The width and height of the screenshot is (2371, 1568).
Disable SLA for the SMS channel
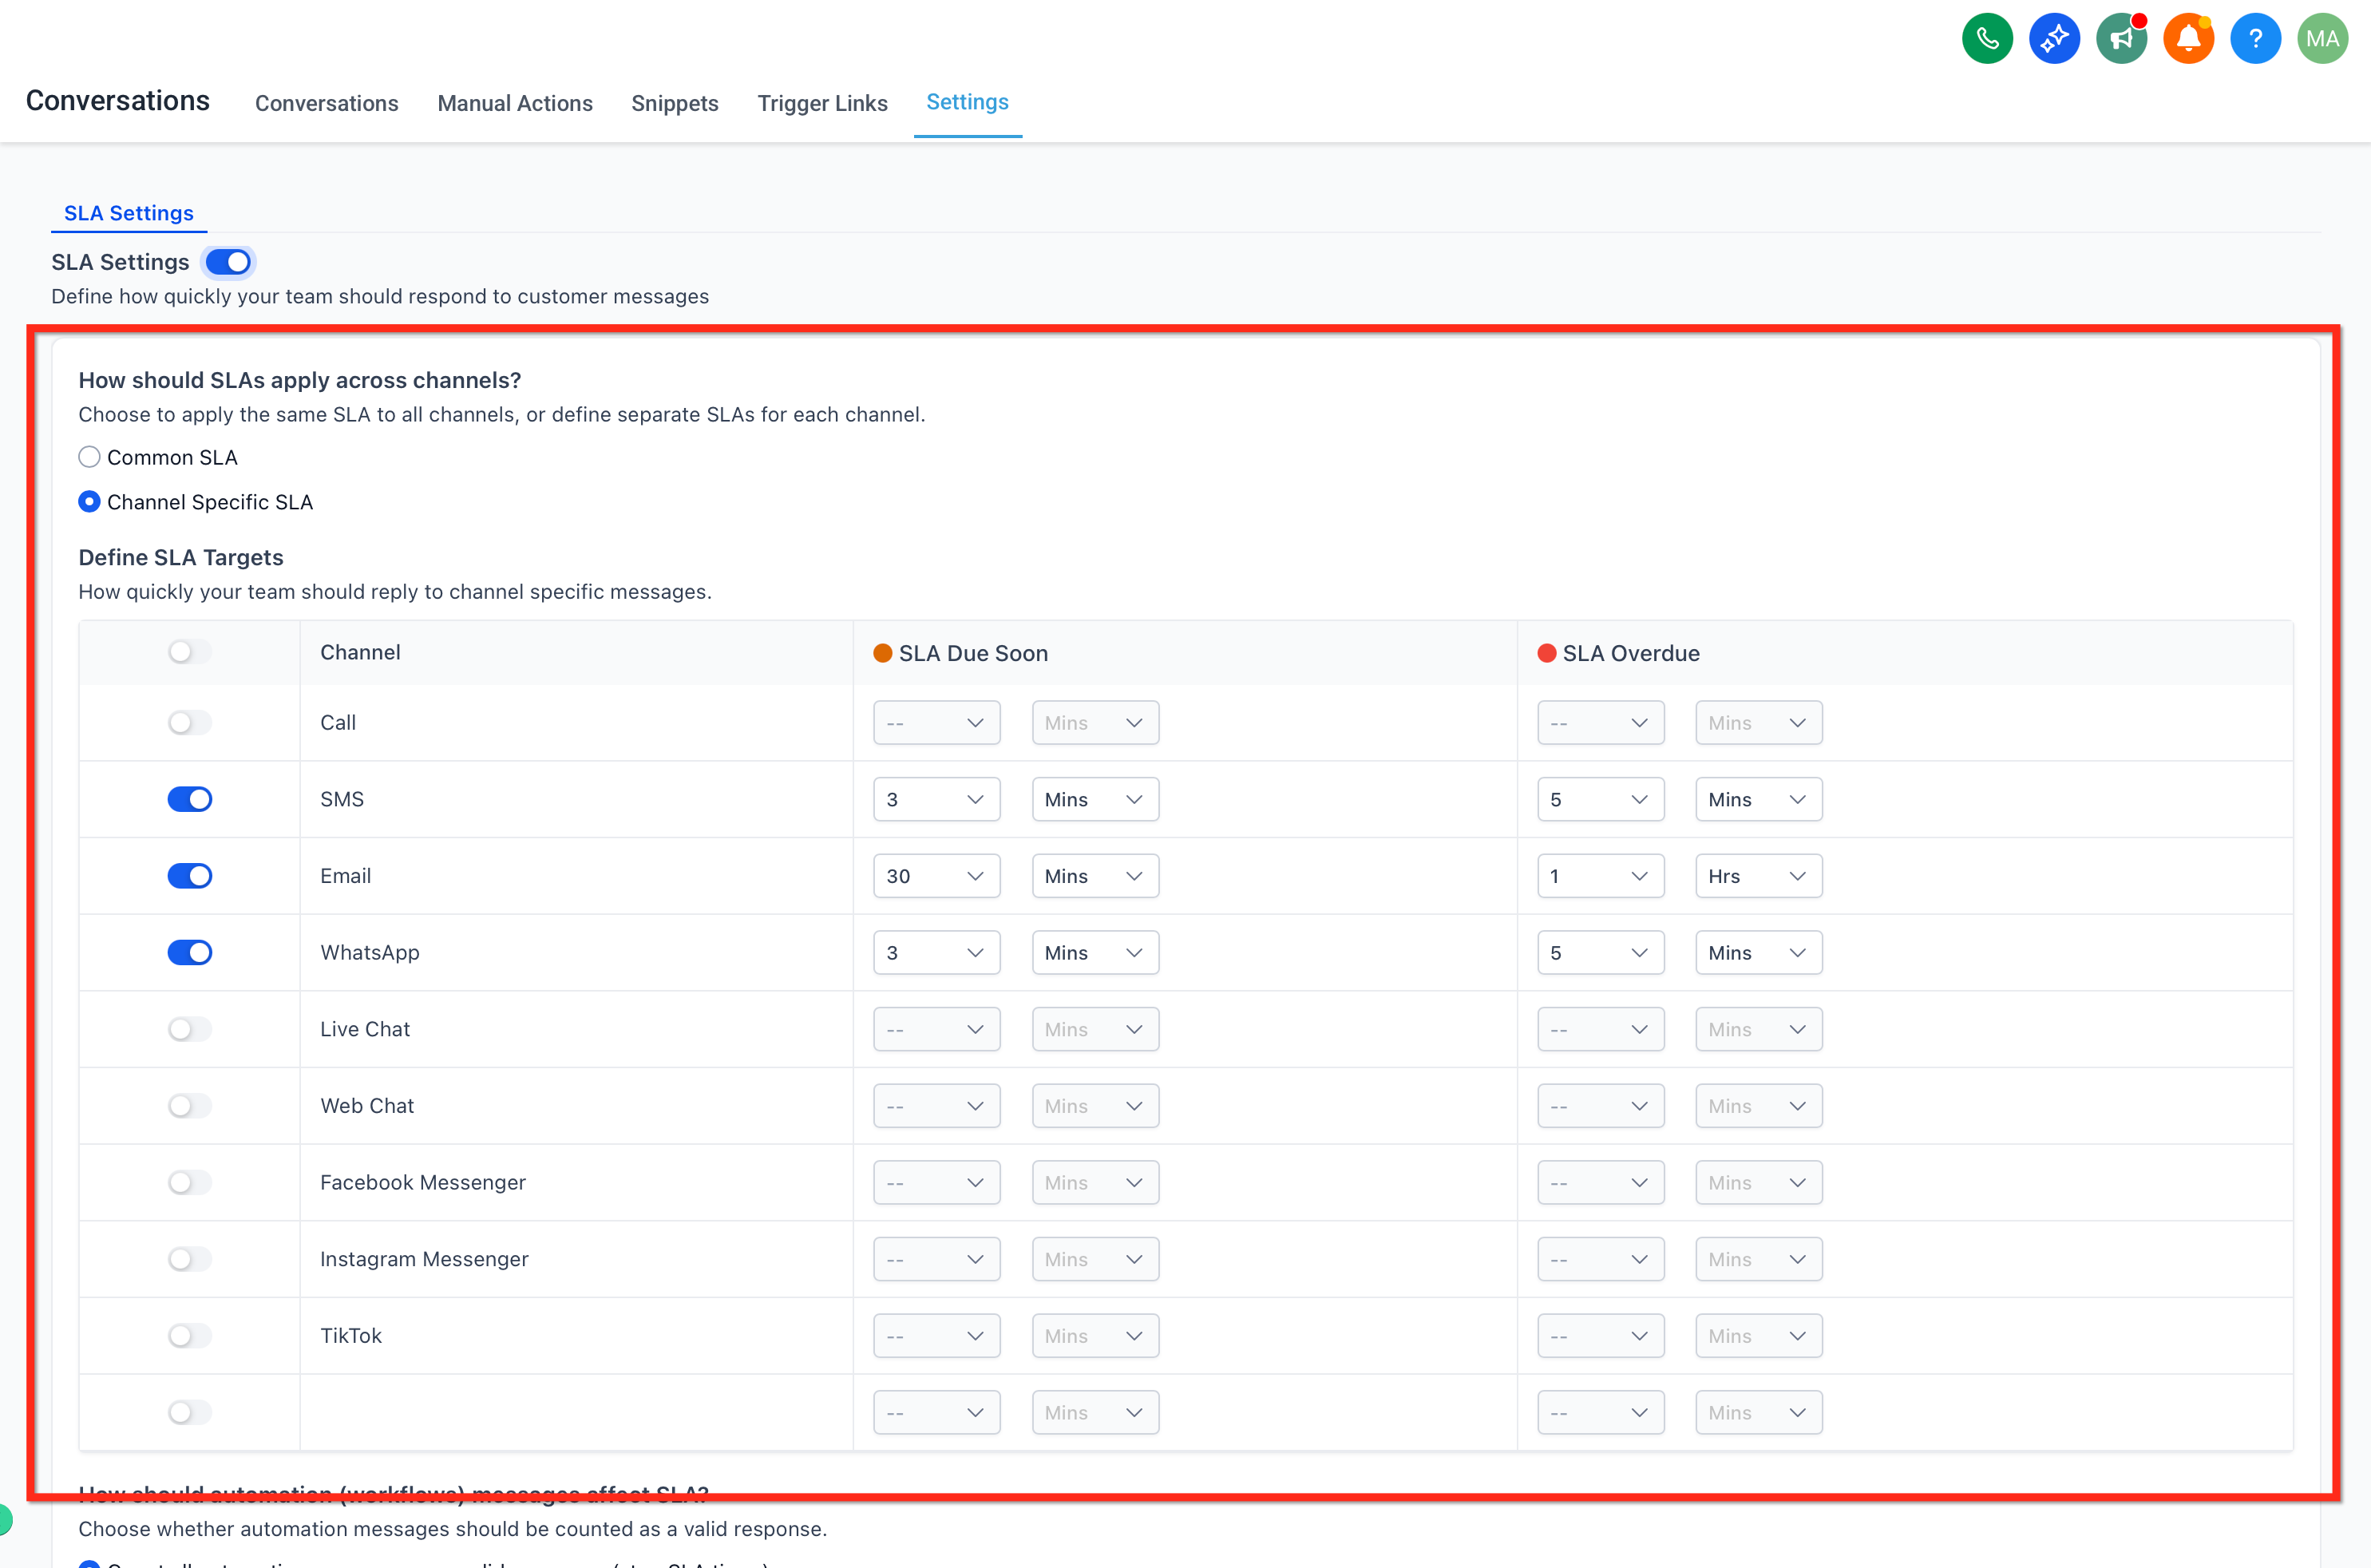point(189,799)
